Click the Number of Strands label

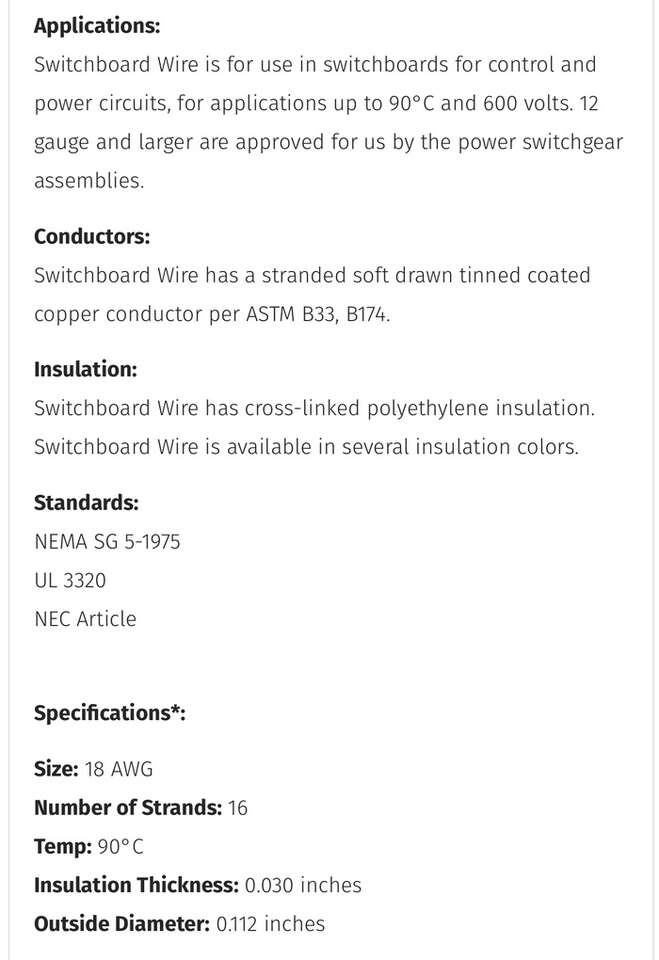coord(127,808)
